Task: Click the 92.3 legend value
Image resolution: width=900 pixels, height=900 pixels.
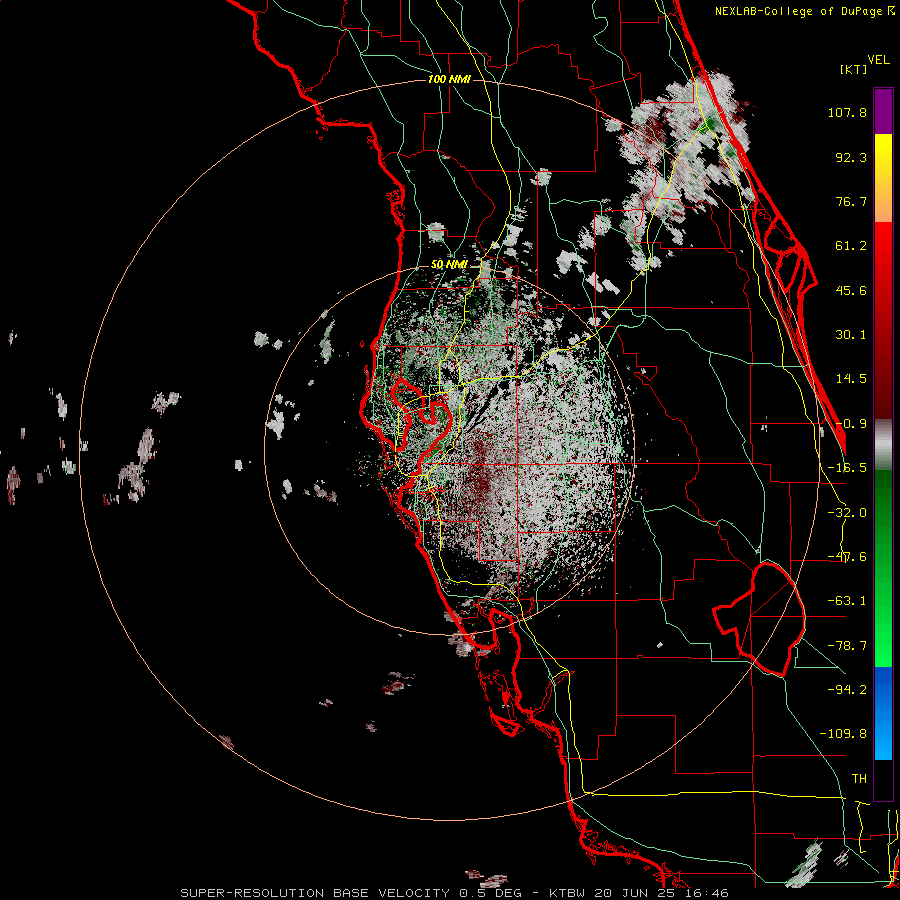Action: 851,157
